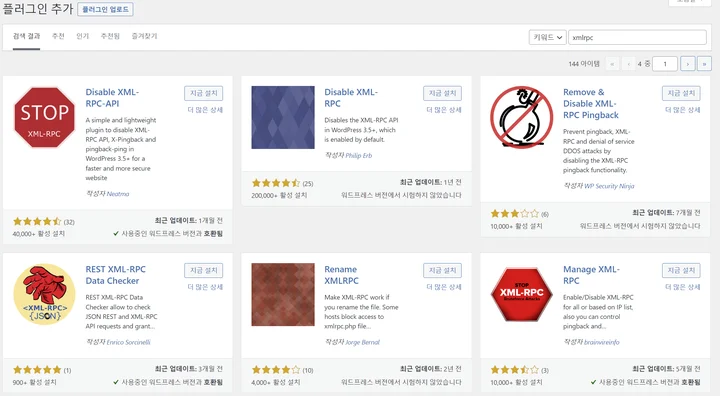720x396 pixels.
Task: Click 200,000+ 활성 설치 text
Action: coord(279,195)
